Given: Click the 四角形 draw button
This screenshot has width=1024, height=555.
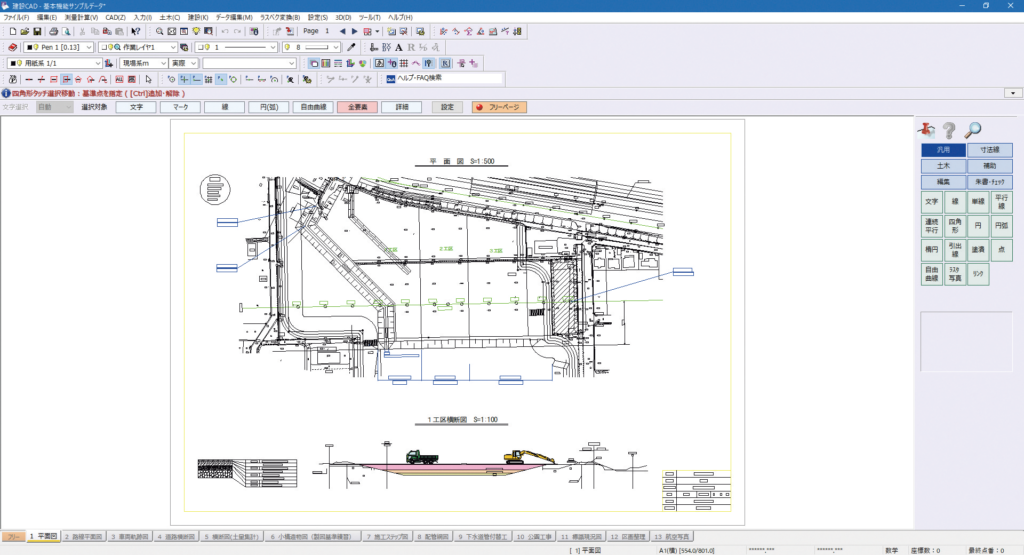Looking at the screenshot, I should point(955,226).
